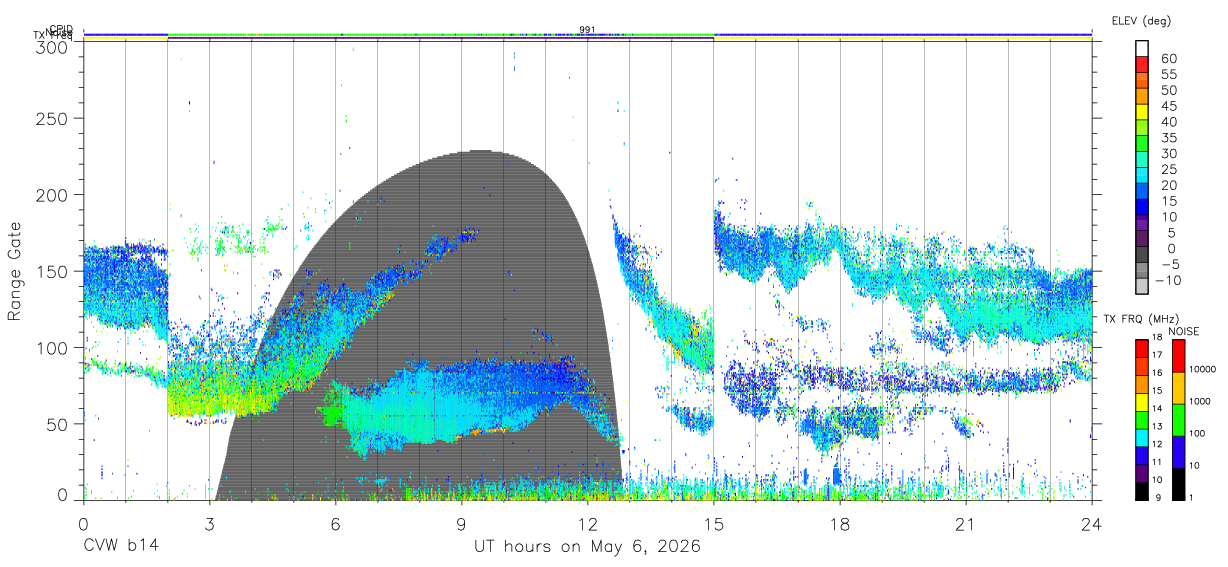Click the "NOISE" legend title
The width and height of the screenshot is (1228, 567).
point(1183,331)
